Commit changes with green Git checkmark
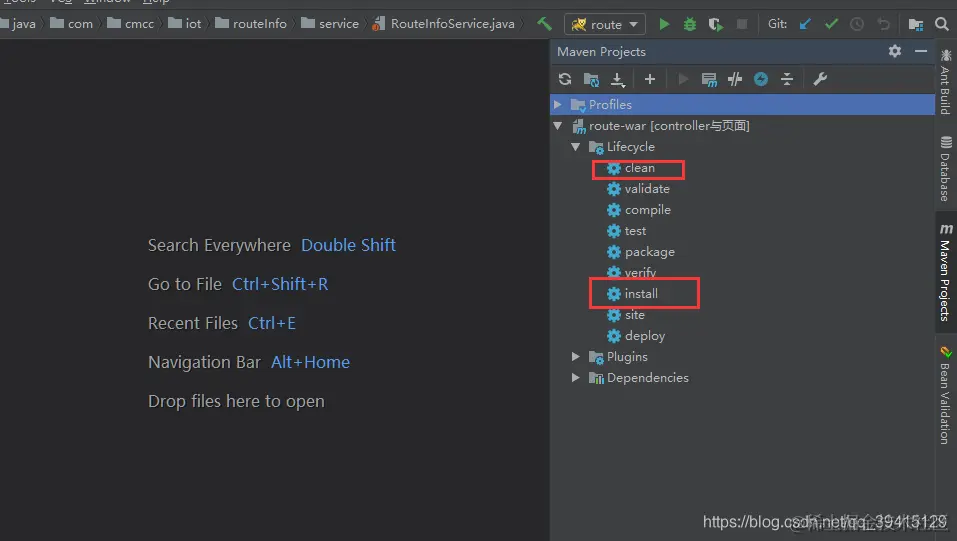The height and width of the screenshot is (541, 957). (x=831, y=24)
